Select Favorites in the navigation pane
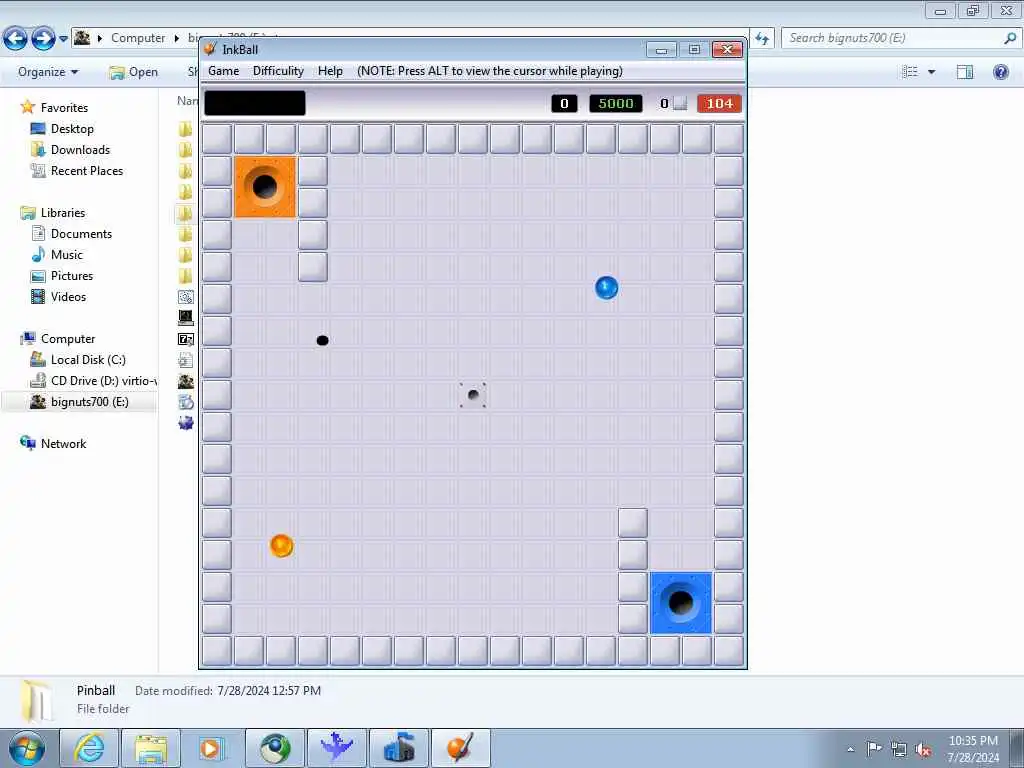This screenshot has width=1024, height=768. coord(64,108)
